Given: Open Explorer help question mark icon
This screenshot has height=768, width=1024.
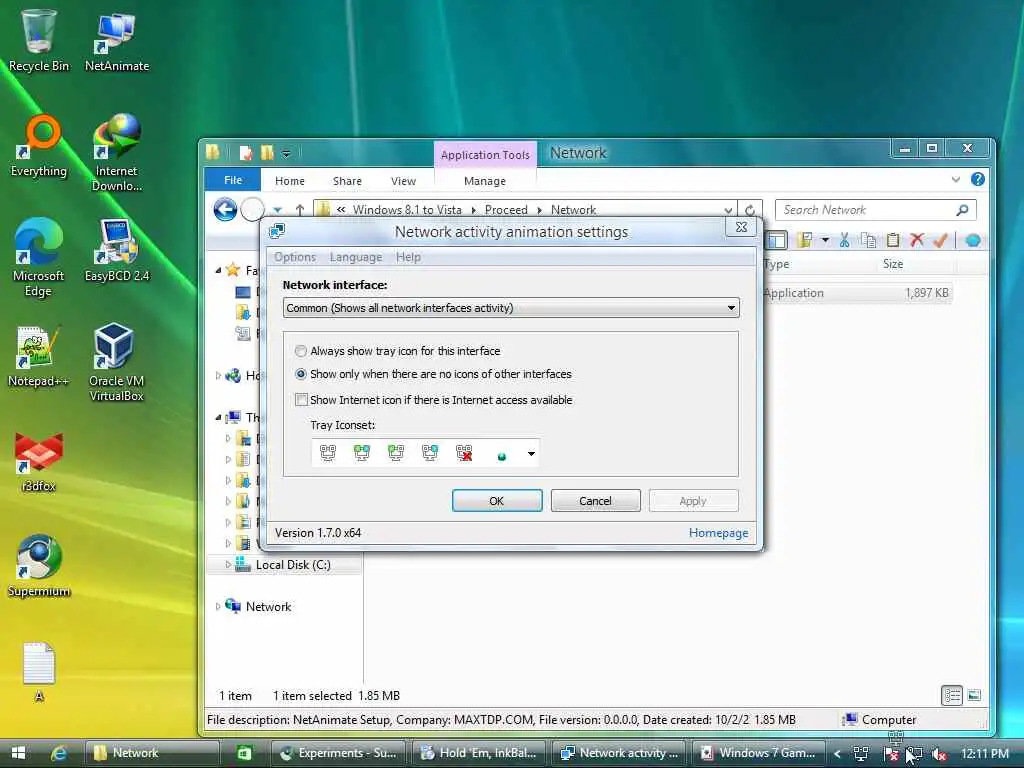Looking at the screenshot, I should tap(978, 179).
